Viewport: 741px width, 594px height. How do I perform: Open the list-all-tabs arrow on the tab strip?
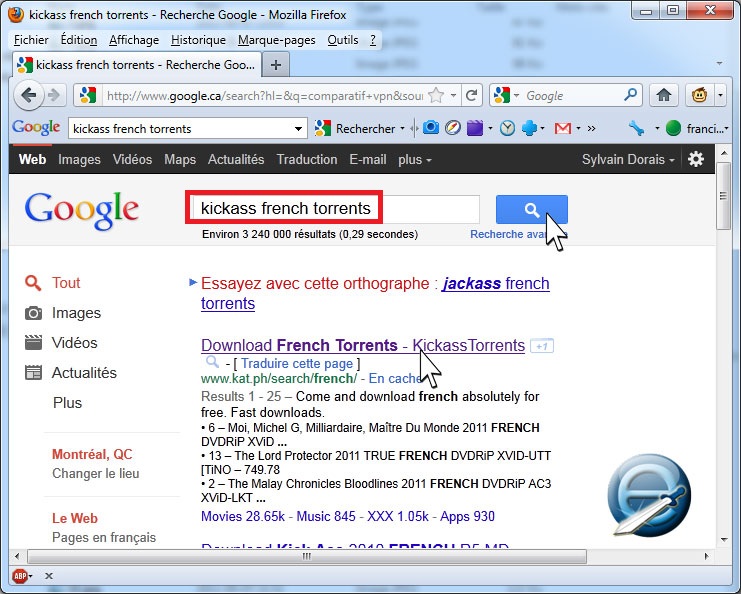coord(719,63)
